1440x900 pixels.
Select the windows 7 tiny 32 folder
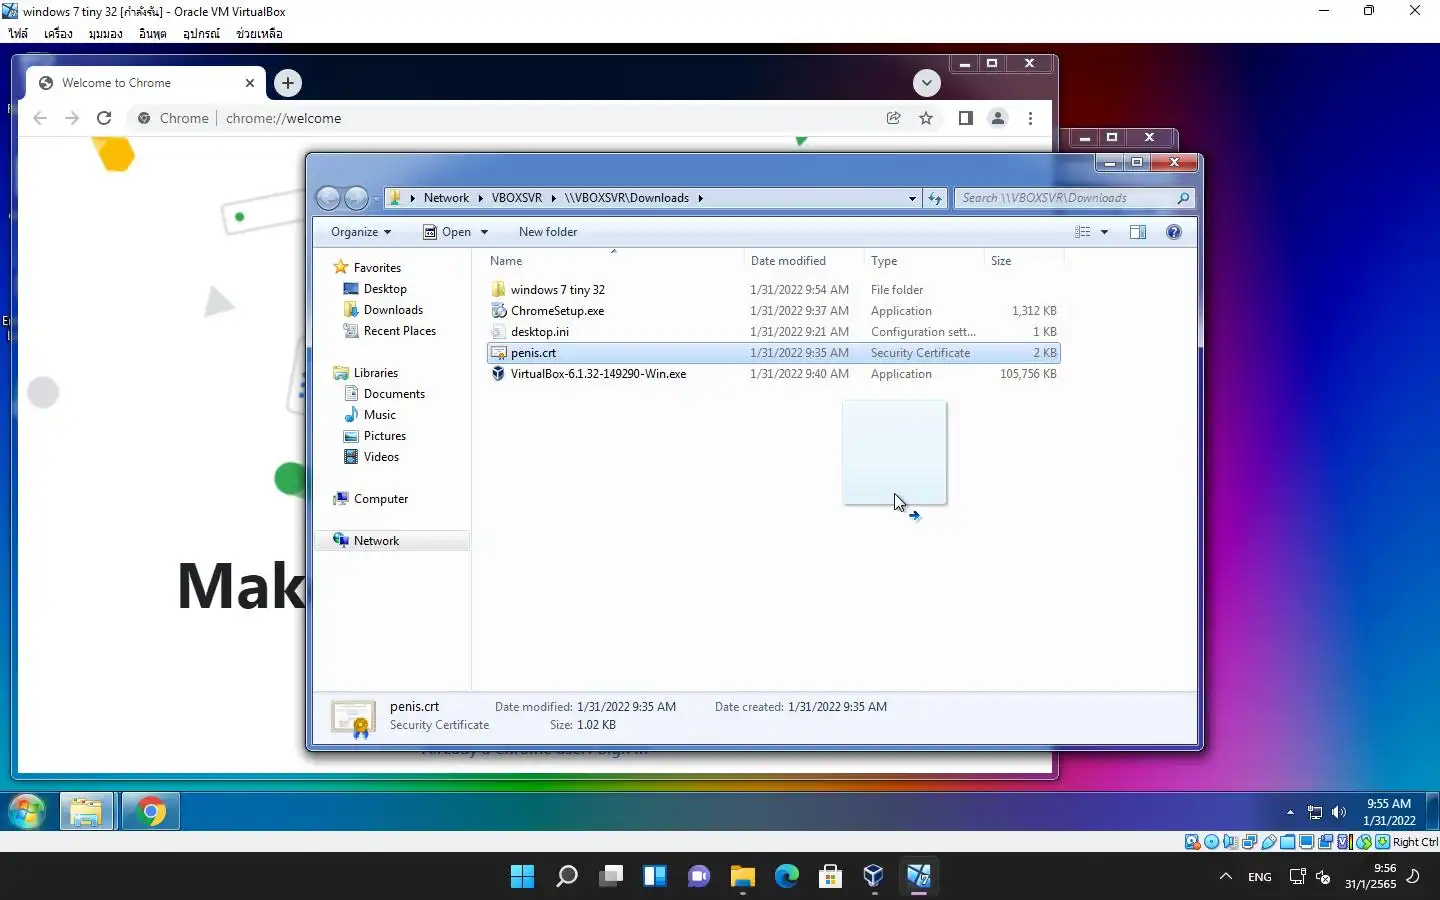point(773,290)
